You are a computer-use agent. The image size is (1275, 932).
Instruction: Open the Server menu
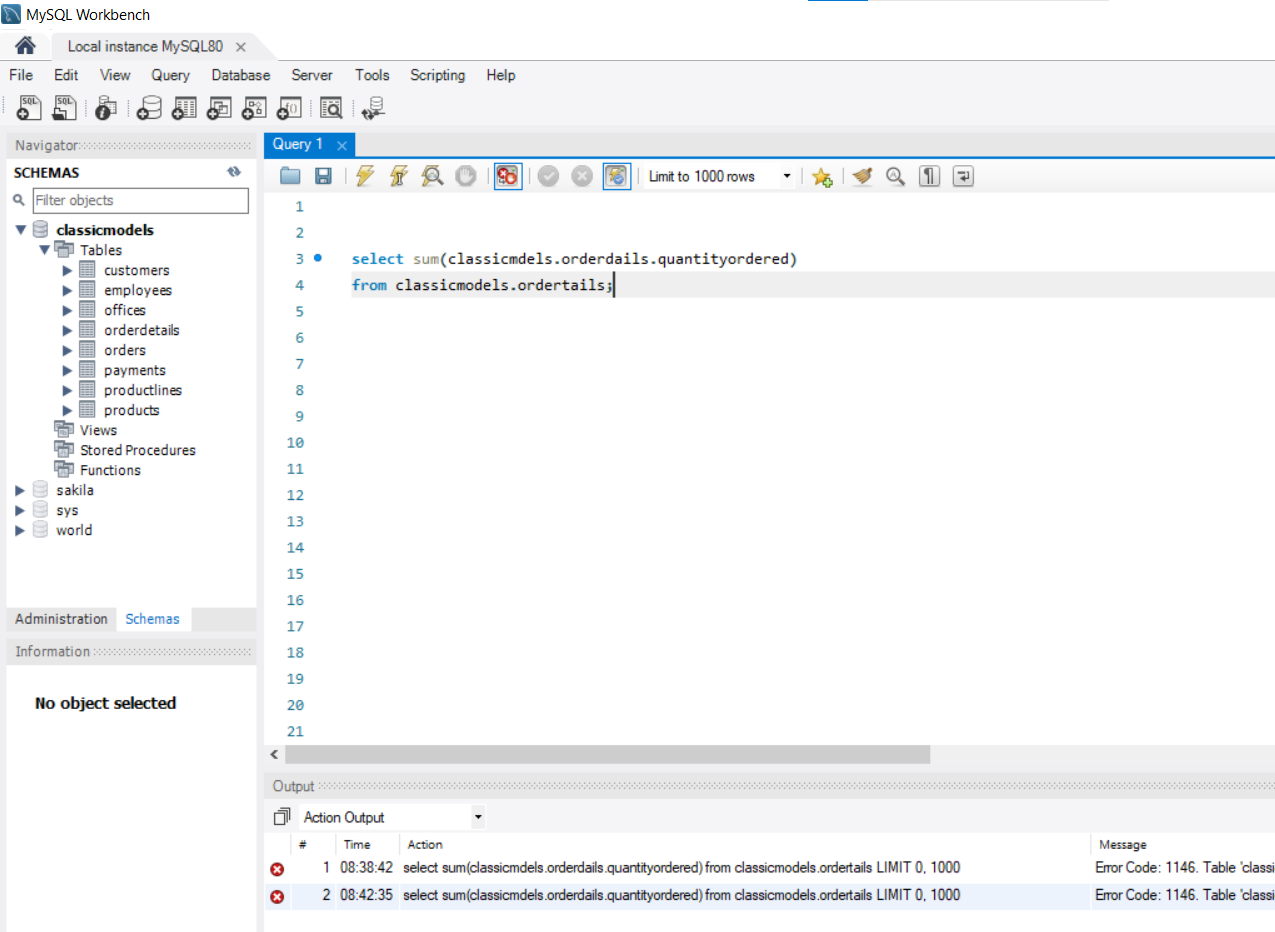pyautogui.click(x=312, y=75)
